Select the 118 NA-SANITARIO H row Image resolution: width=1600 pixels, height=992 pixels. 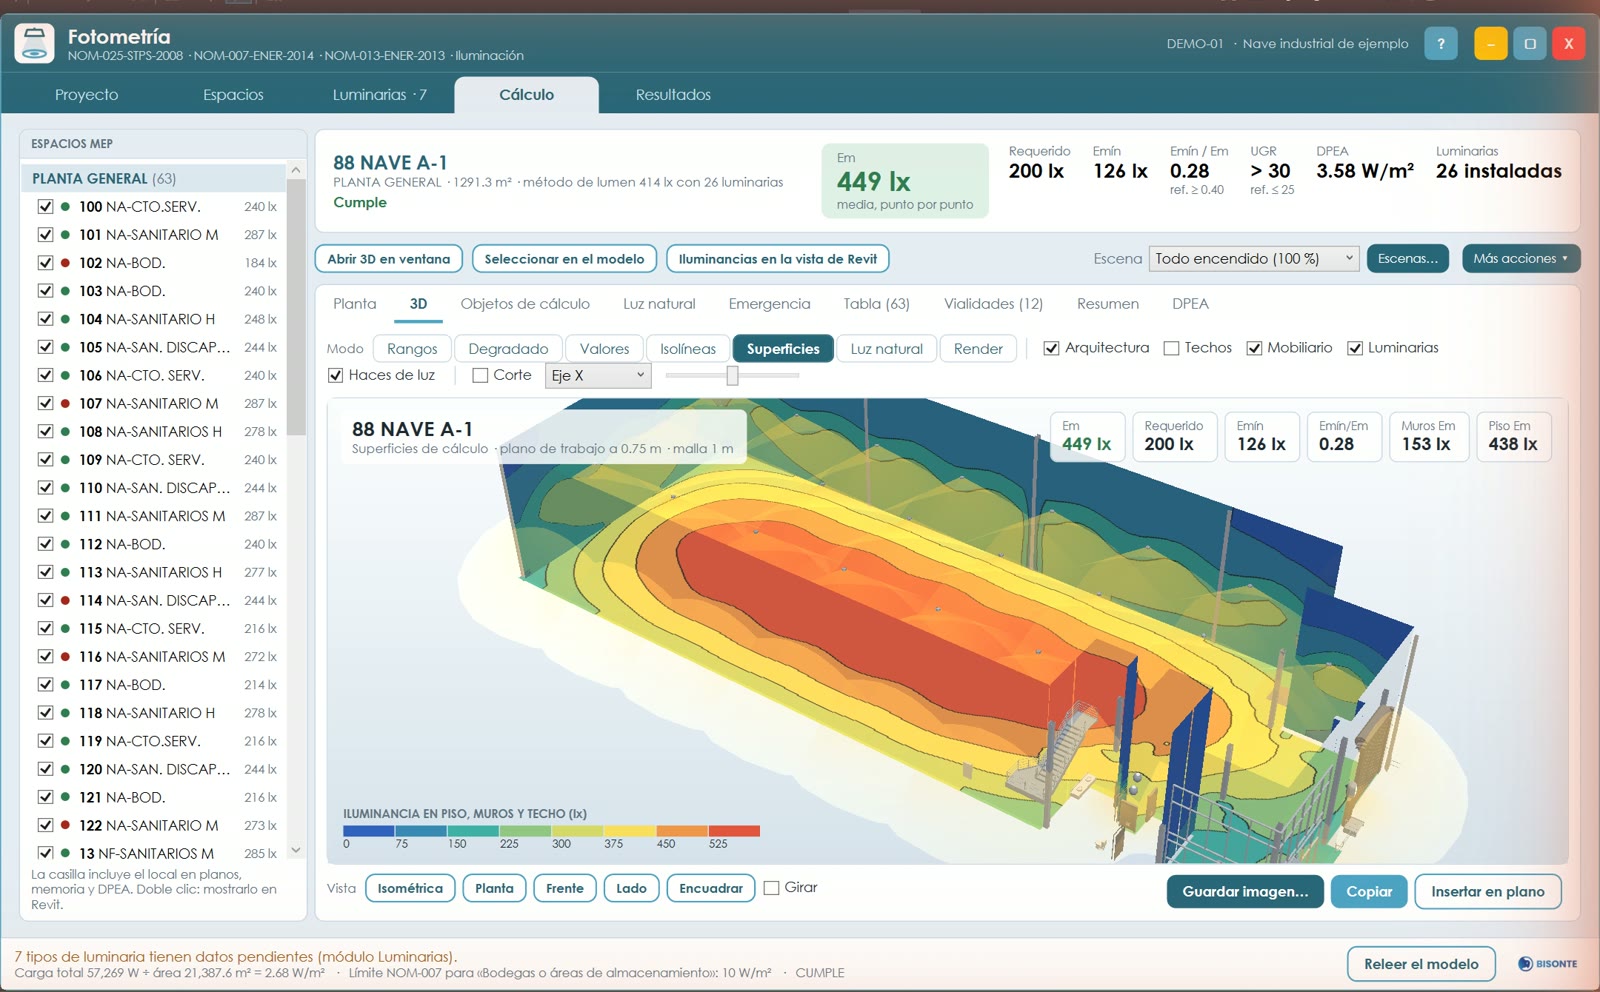pos(155,713)
